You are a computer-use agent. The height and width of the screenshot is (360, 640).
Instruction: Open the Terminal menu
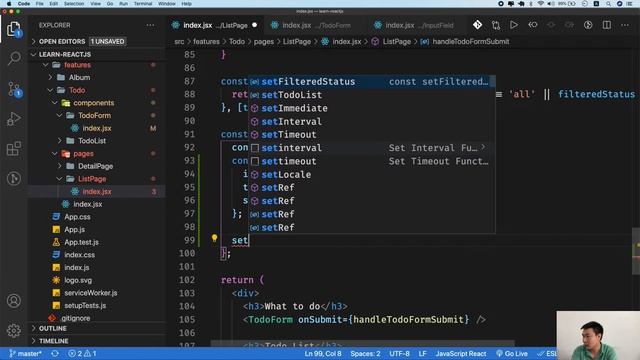click(143, 4)
